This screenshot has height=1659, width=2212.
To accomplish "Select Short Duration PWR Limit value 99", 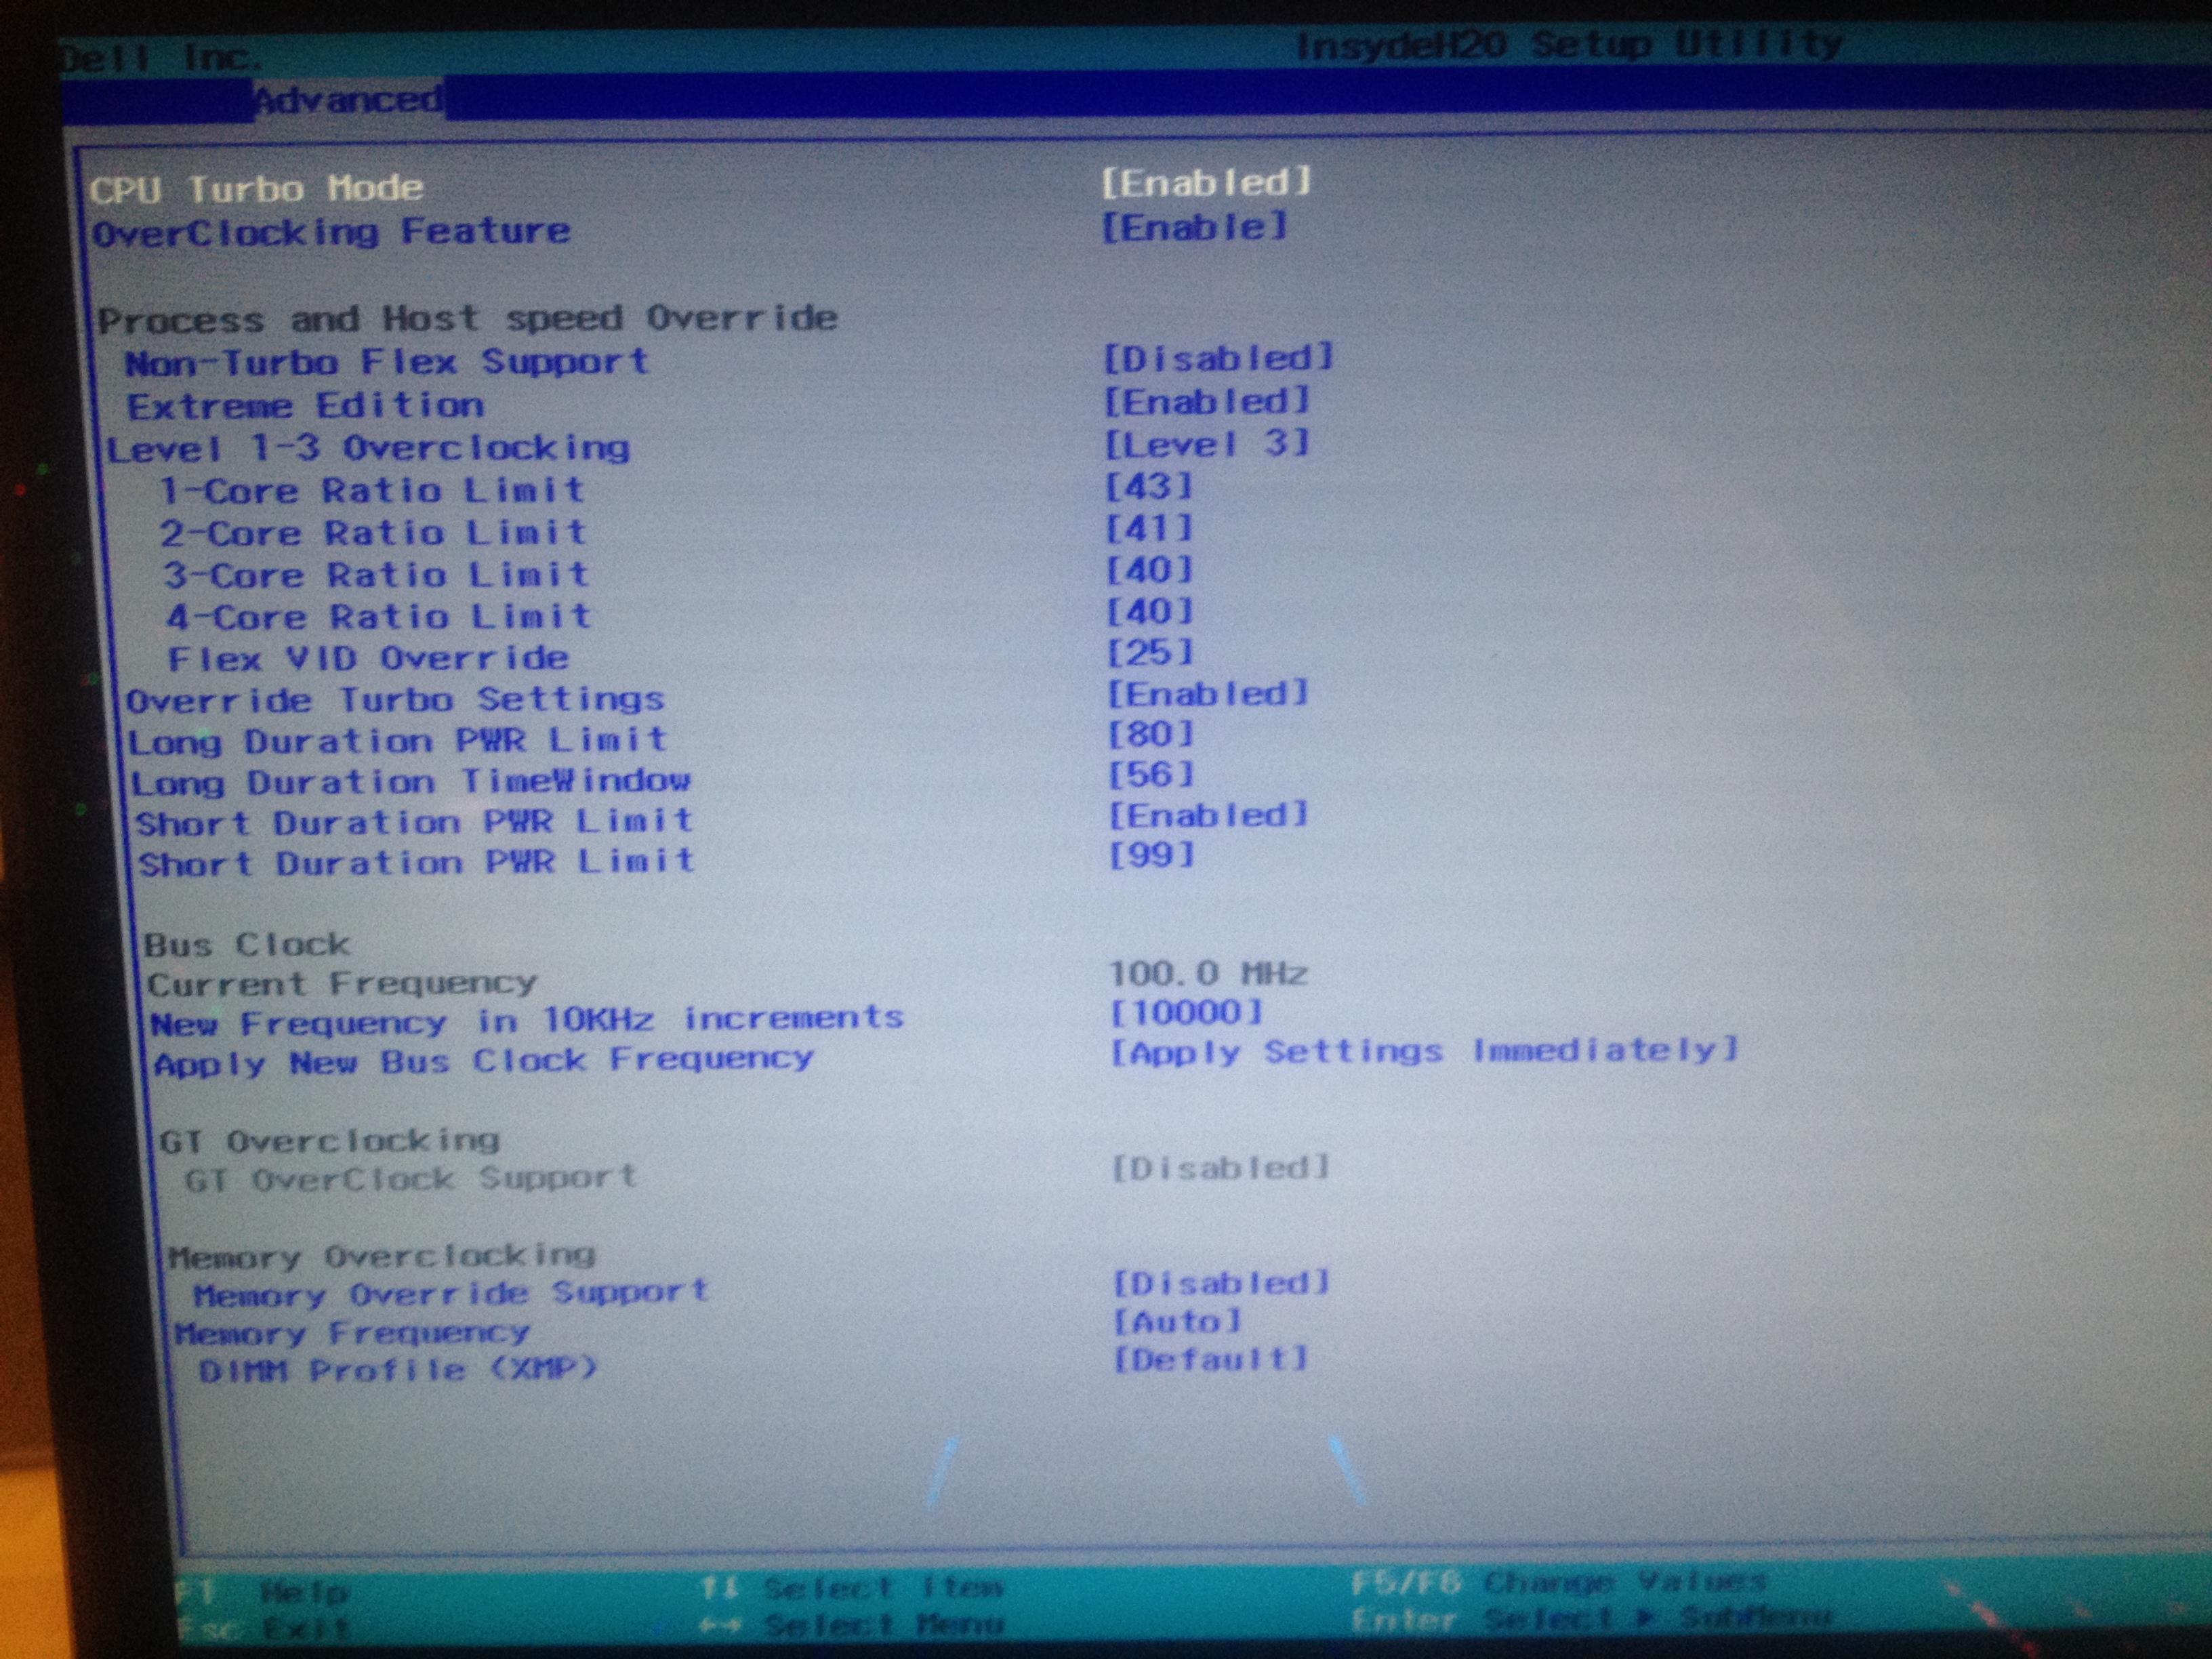I will [1152, 855].
